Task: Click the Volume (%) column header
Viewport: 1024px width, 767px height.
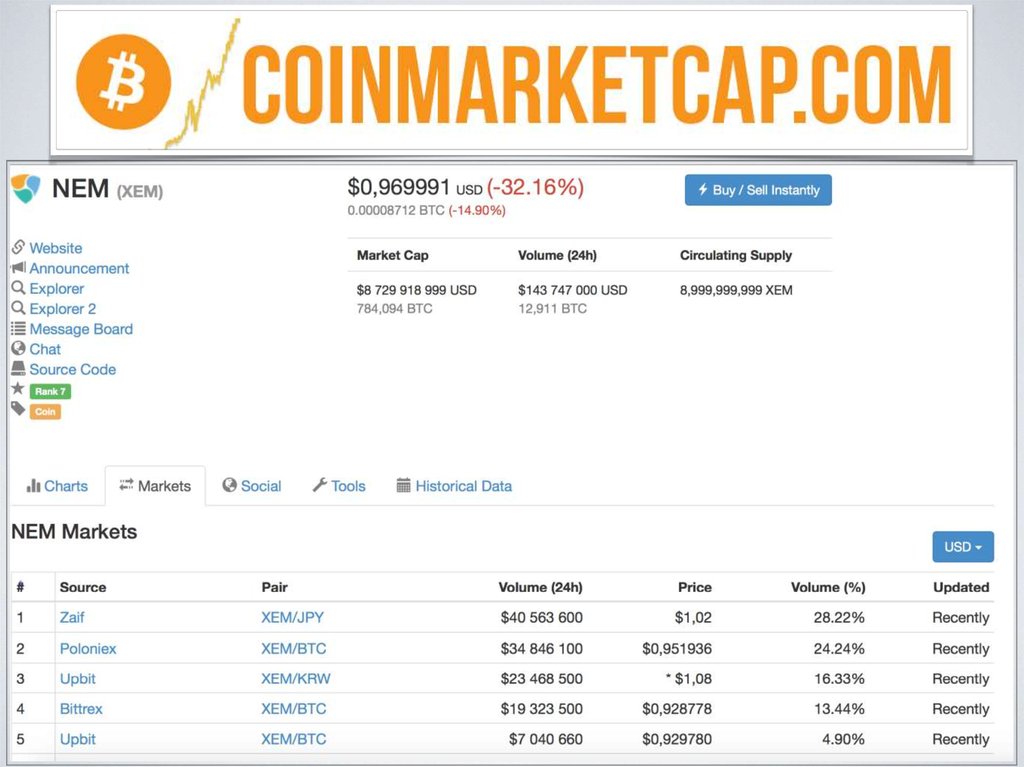Action: point(828,587)
